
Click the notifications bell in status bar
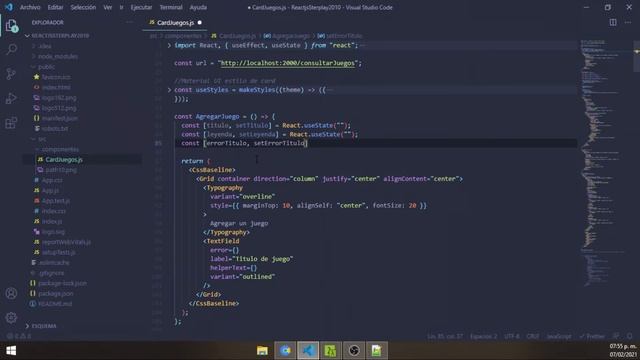[x=630, y=336]
